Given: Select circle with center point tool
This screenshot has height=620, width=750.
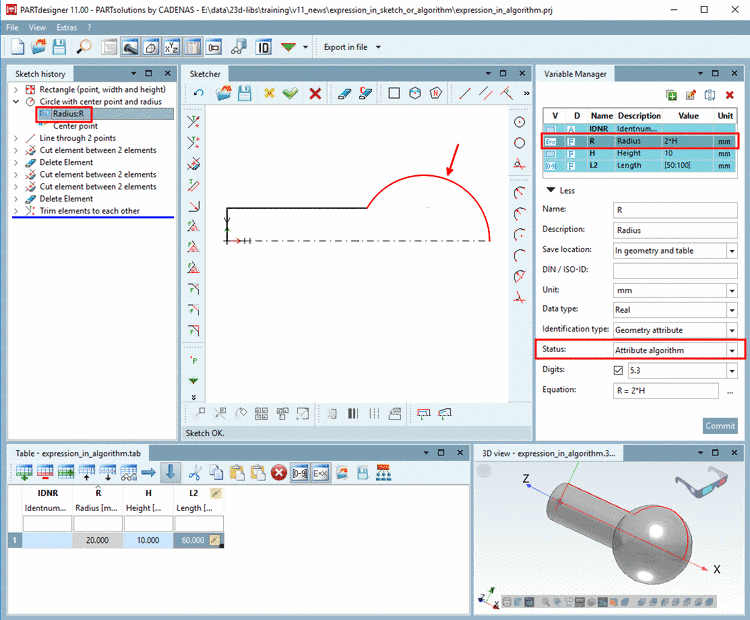Looking at the screenshot, I should pos(519,122).
